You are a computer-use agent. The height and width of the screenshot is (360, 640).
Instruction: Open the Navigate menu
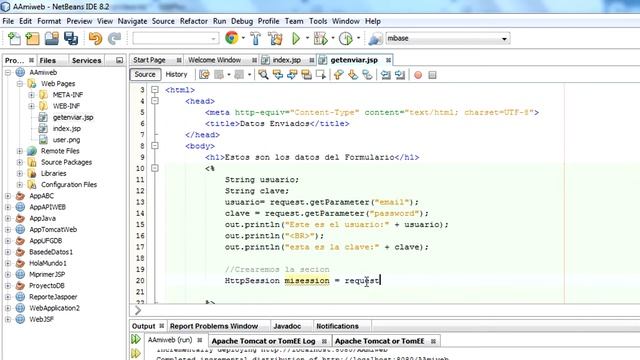(x=132, y=21)
